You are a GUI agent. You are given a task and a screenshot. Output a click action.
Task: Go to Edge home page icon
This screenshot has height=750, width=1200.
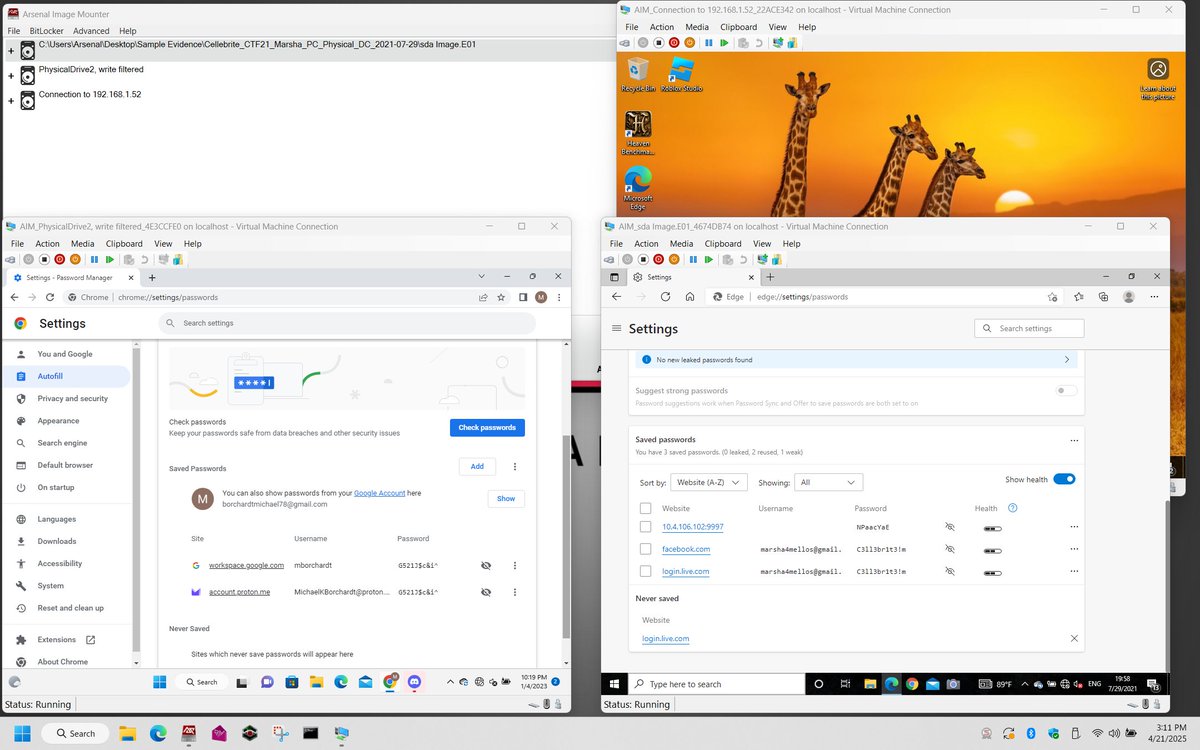point(690,297)
